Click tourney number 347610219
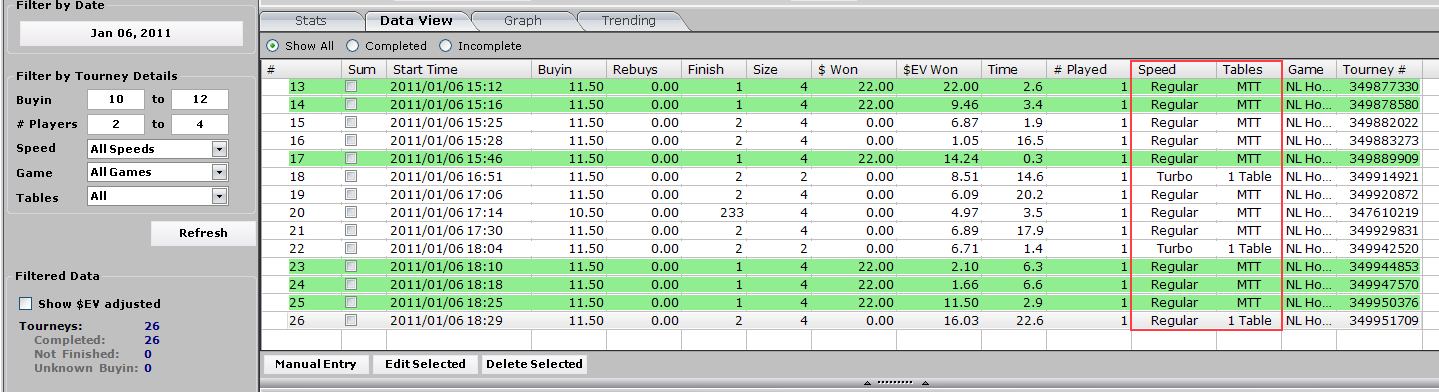 1384,213
